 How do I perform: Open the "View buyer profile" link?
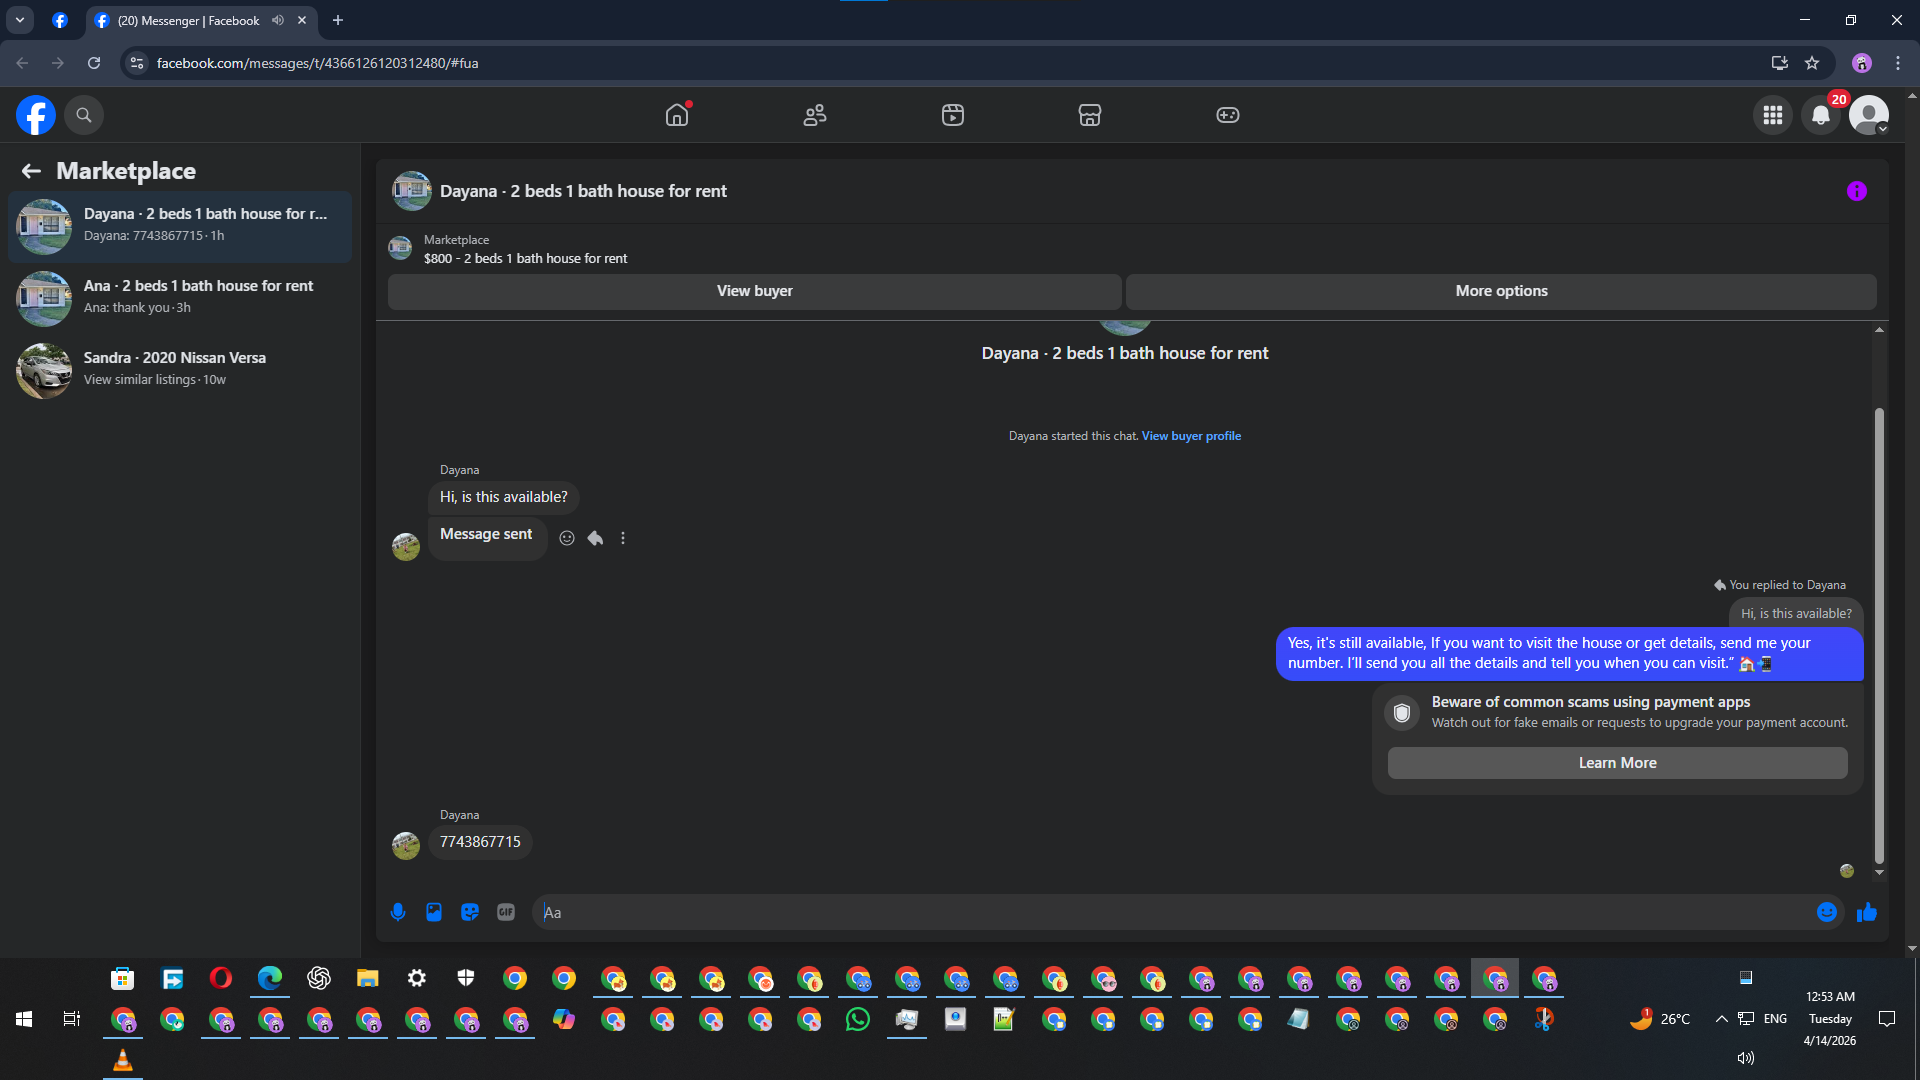click(x=1191, y=436)
